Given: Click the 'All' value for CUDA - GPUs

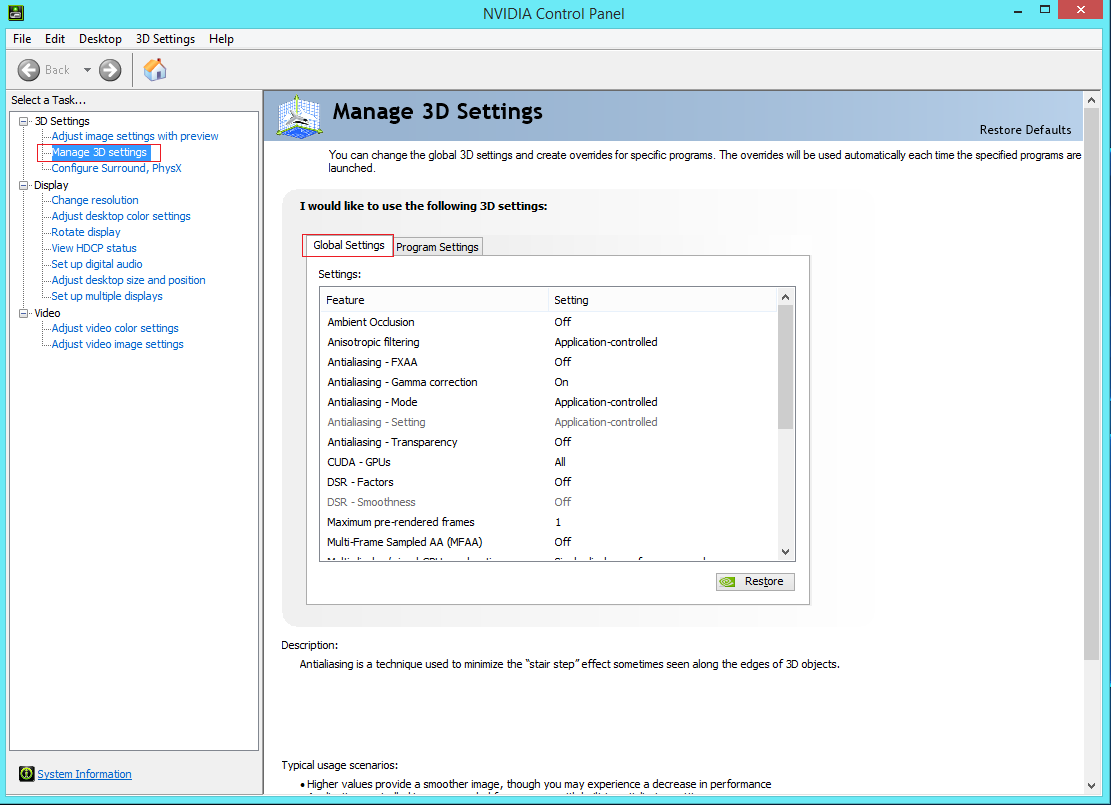Looking at the screenshot, I should 560,462.
